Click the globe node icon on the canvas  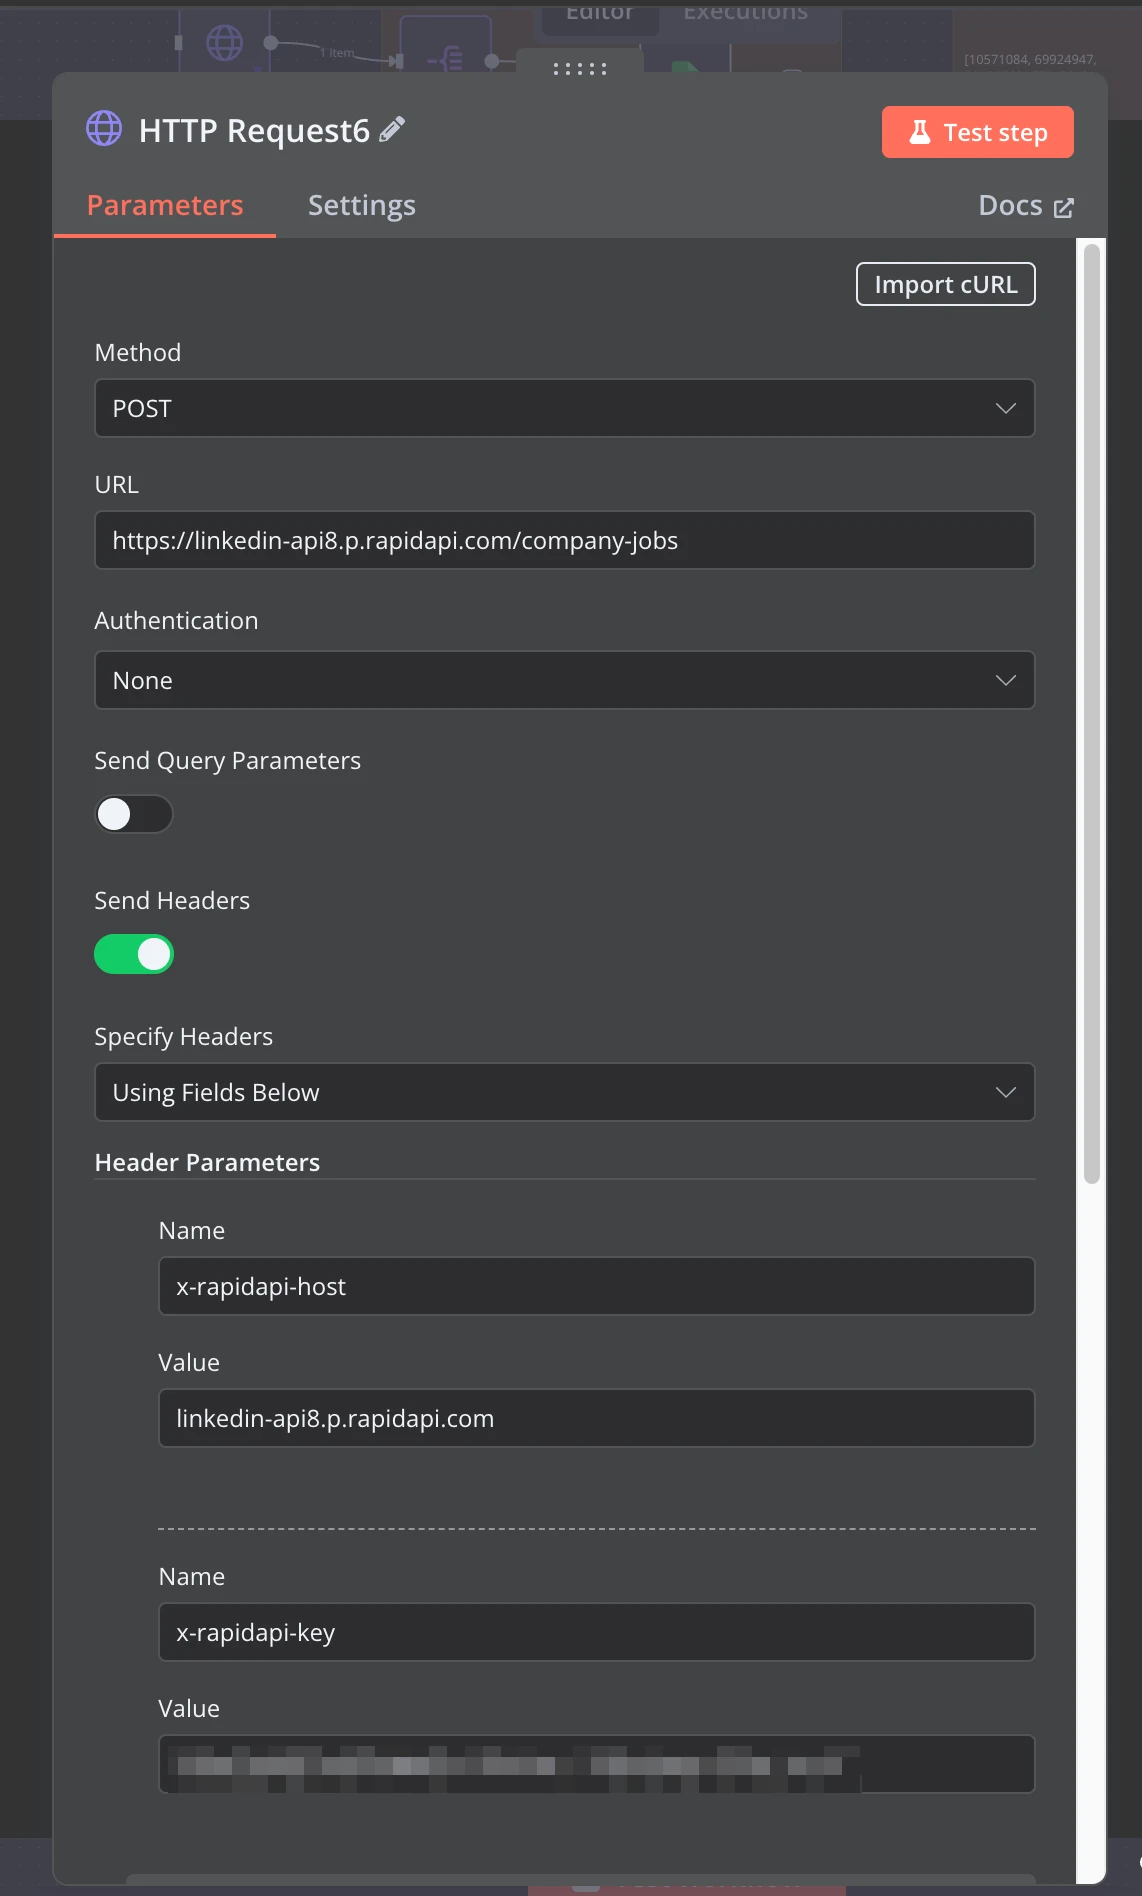pos(224,43)
